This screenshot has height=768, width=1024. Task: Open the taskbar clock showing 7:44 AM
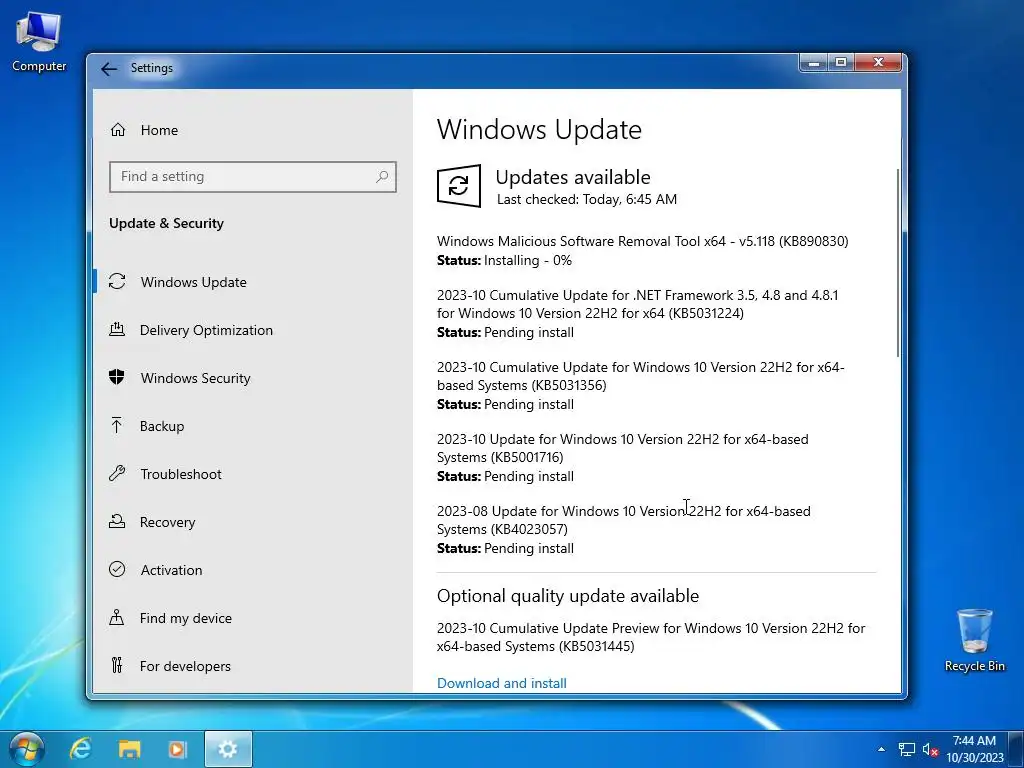tap(974, 749)
